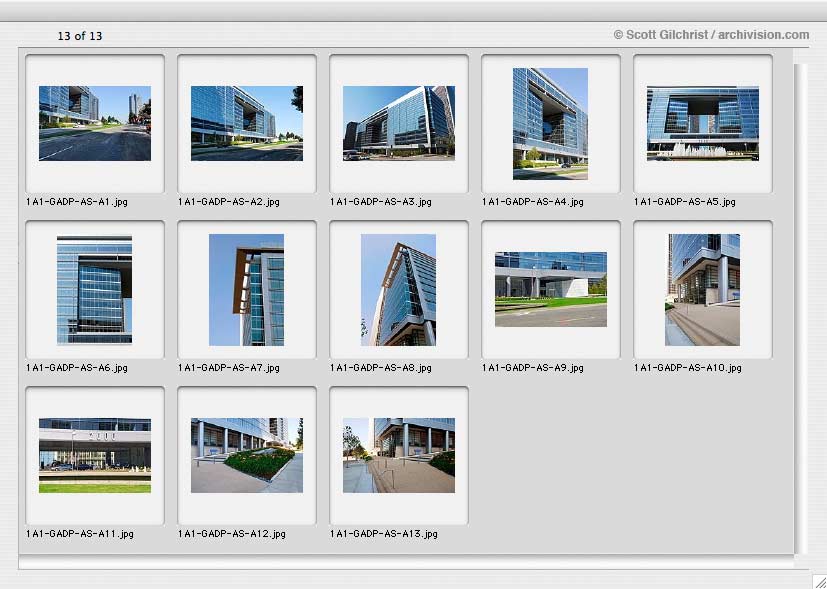Viewport: 827px width, 589px height.
Task: Select the 1A1-GADP-AS-A11.jpg entrance thumbnail
Action: tap(95, 456)
